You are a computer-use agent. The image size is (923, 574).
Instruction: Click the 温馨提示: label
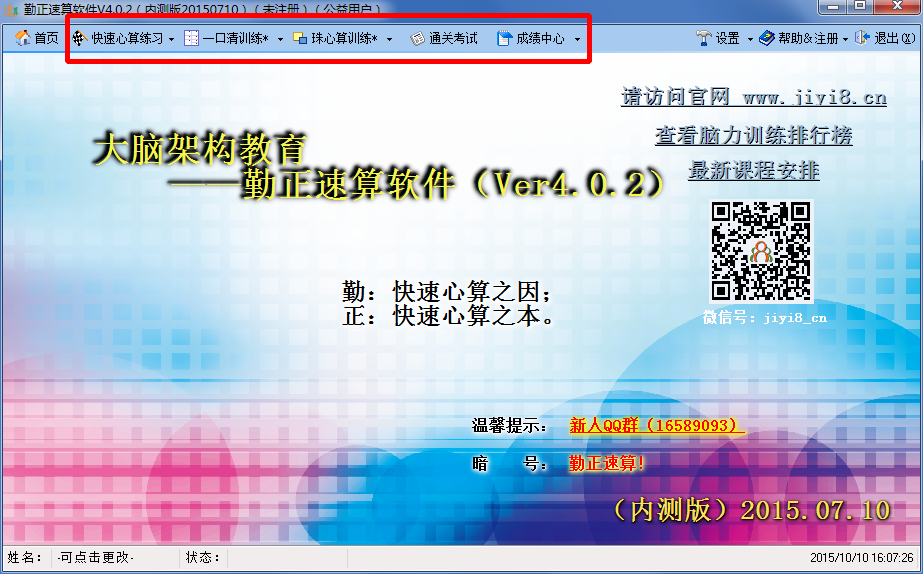tap(510, 425)
